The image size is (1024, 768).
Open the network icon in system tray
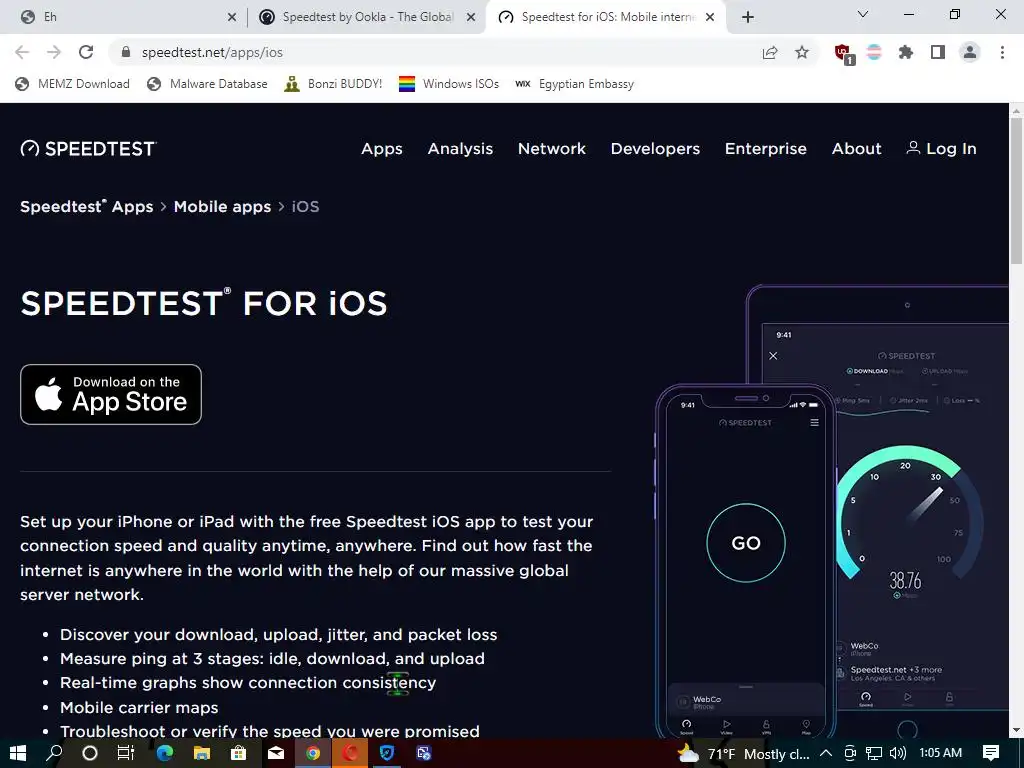pyautogui.click(x=874, y=753)
